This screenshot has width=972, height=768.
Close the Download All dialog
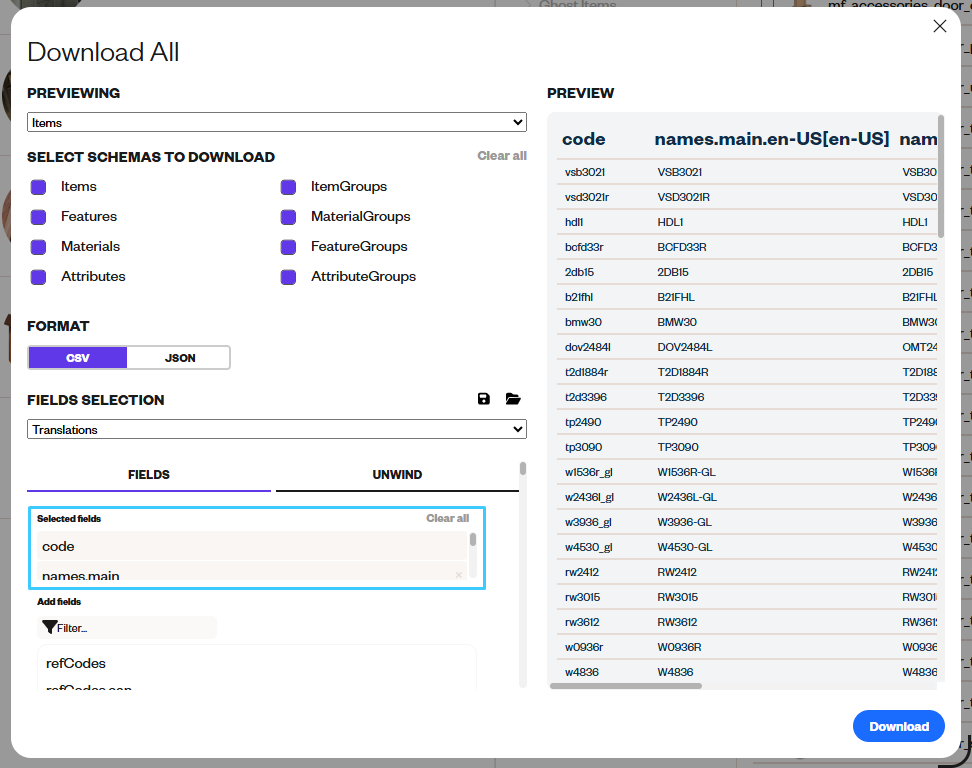coord(940,26)
